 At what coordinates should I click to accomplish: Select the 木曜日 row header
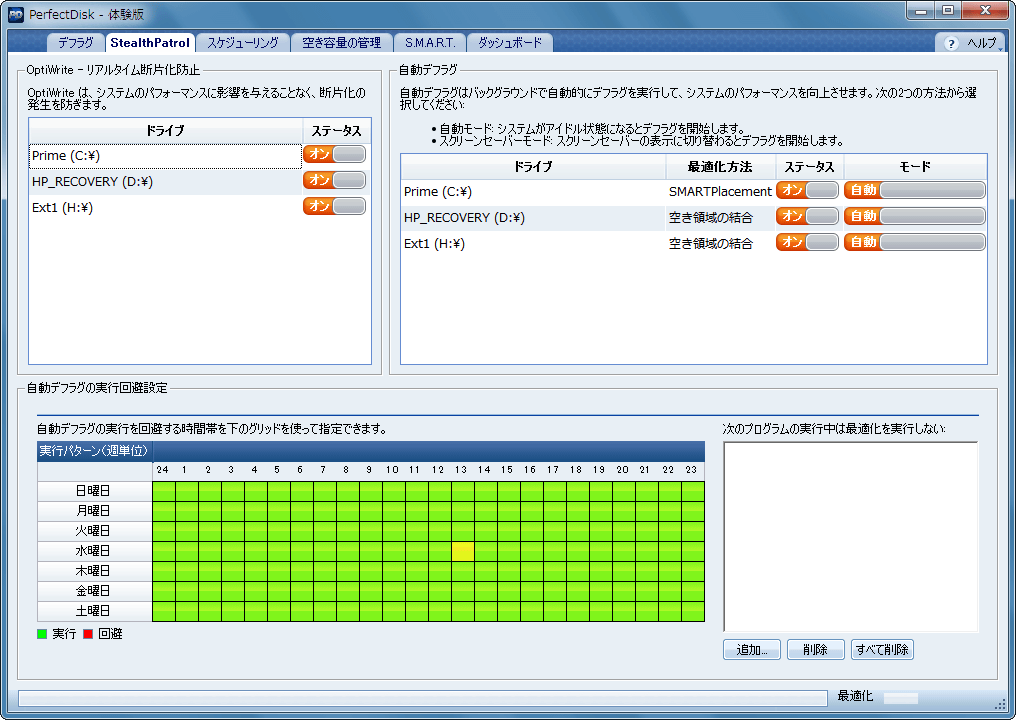(95, 571)
